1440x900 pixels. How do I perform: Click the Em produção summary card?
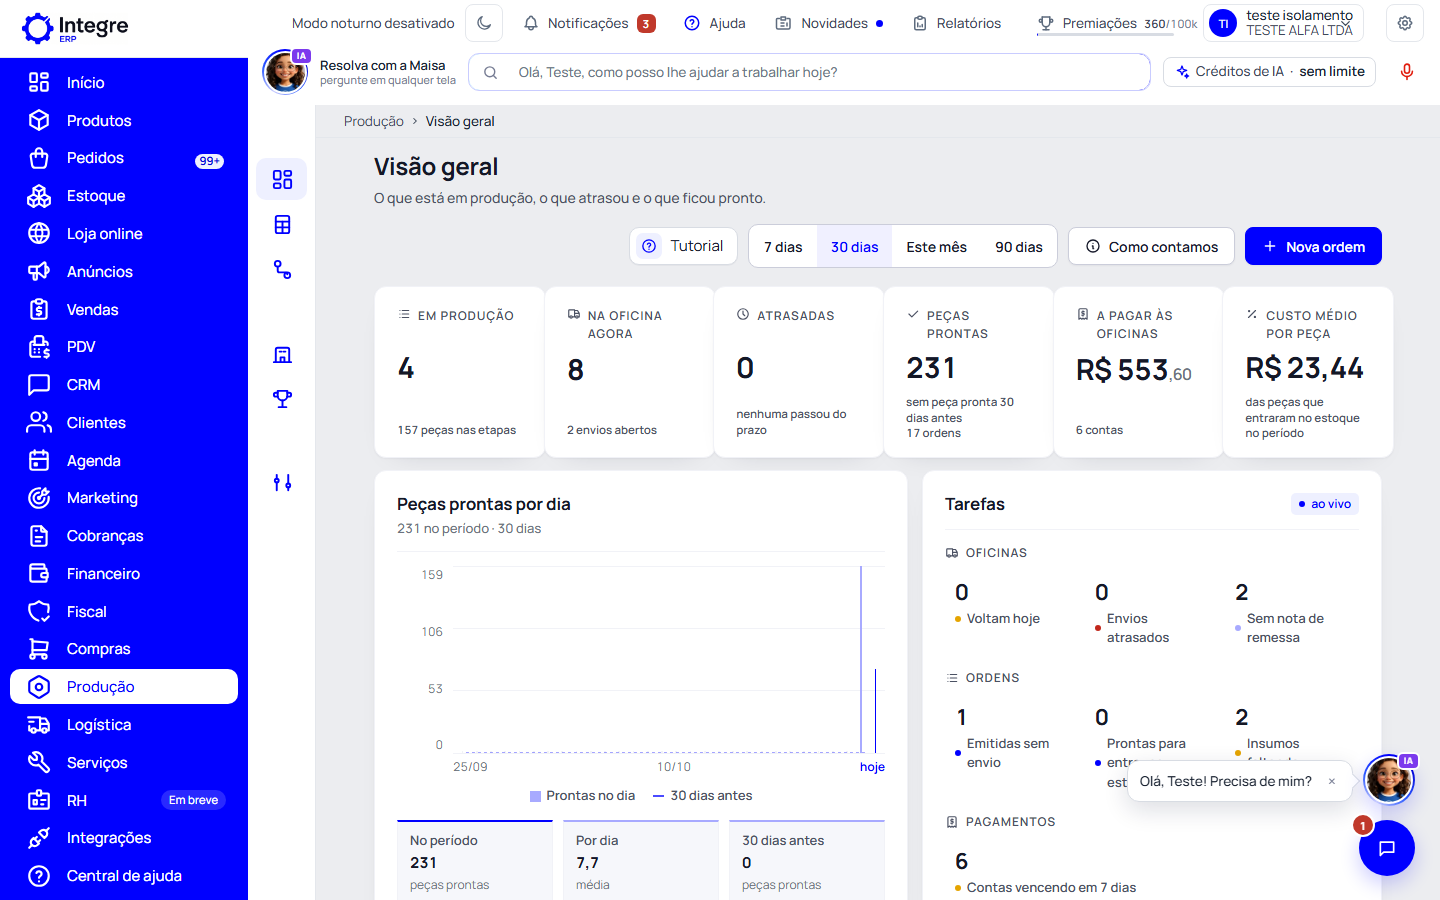(x=459, y=372)
